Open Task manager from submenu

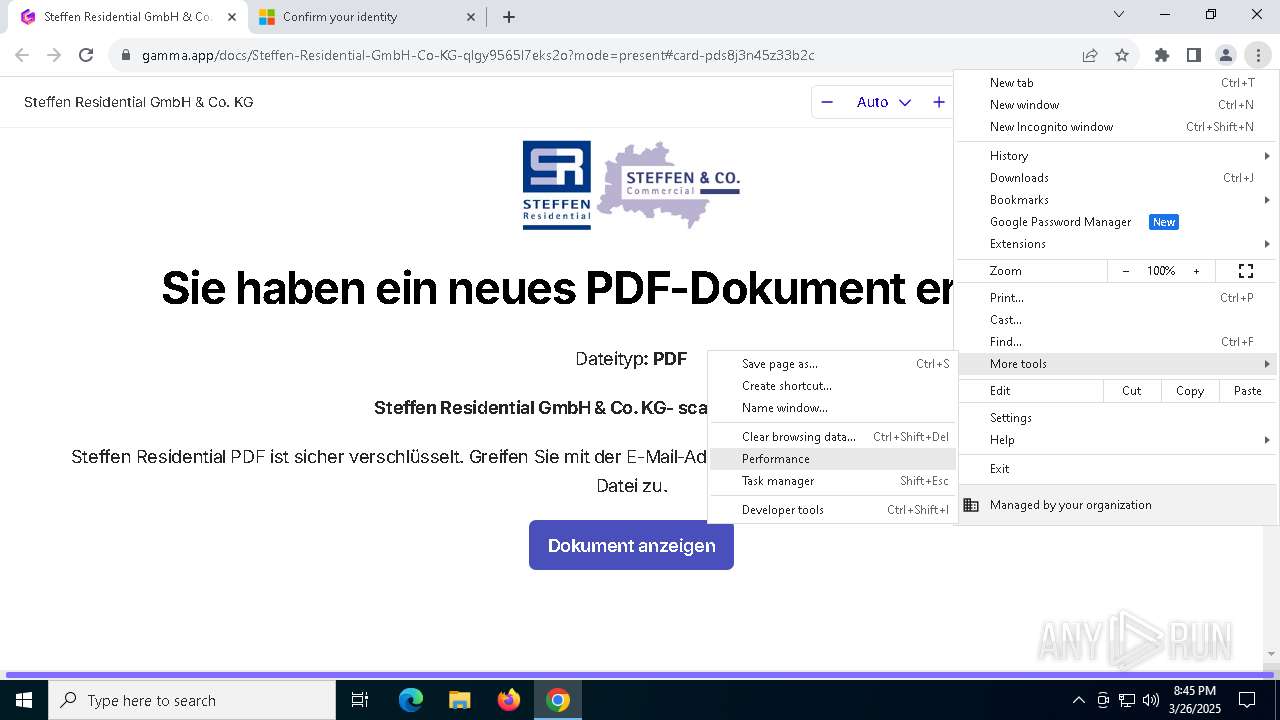(x=833, y=481)
